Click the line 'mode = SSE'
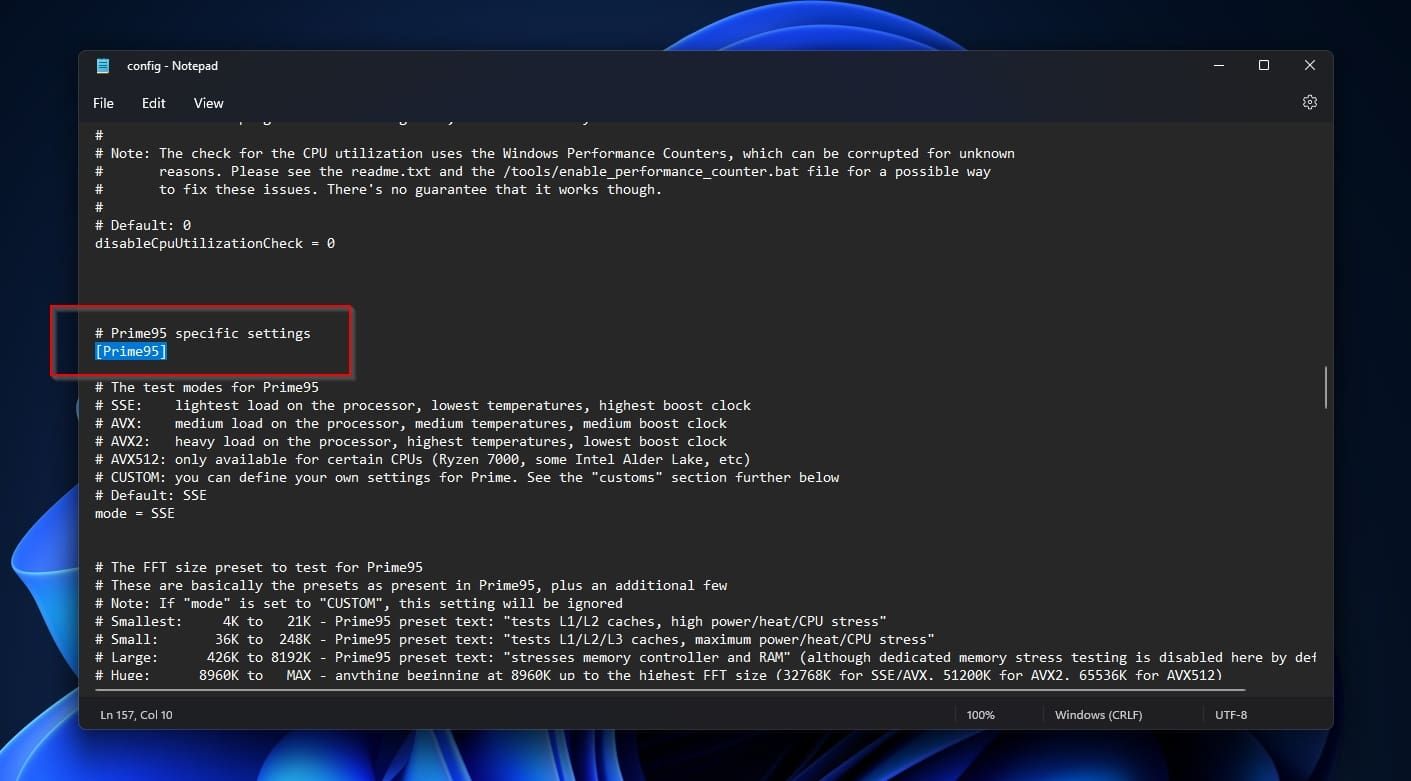Viewport: 1411px width, 781px height. pos(135,513)
